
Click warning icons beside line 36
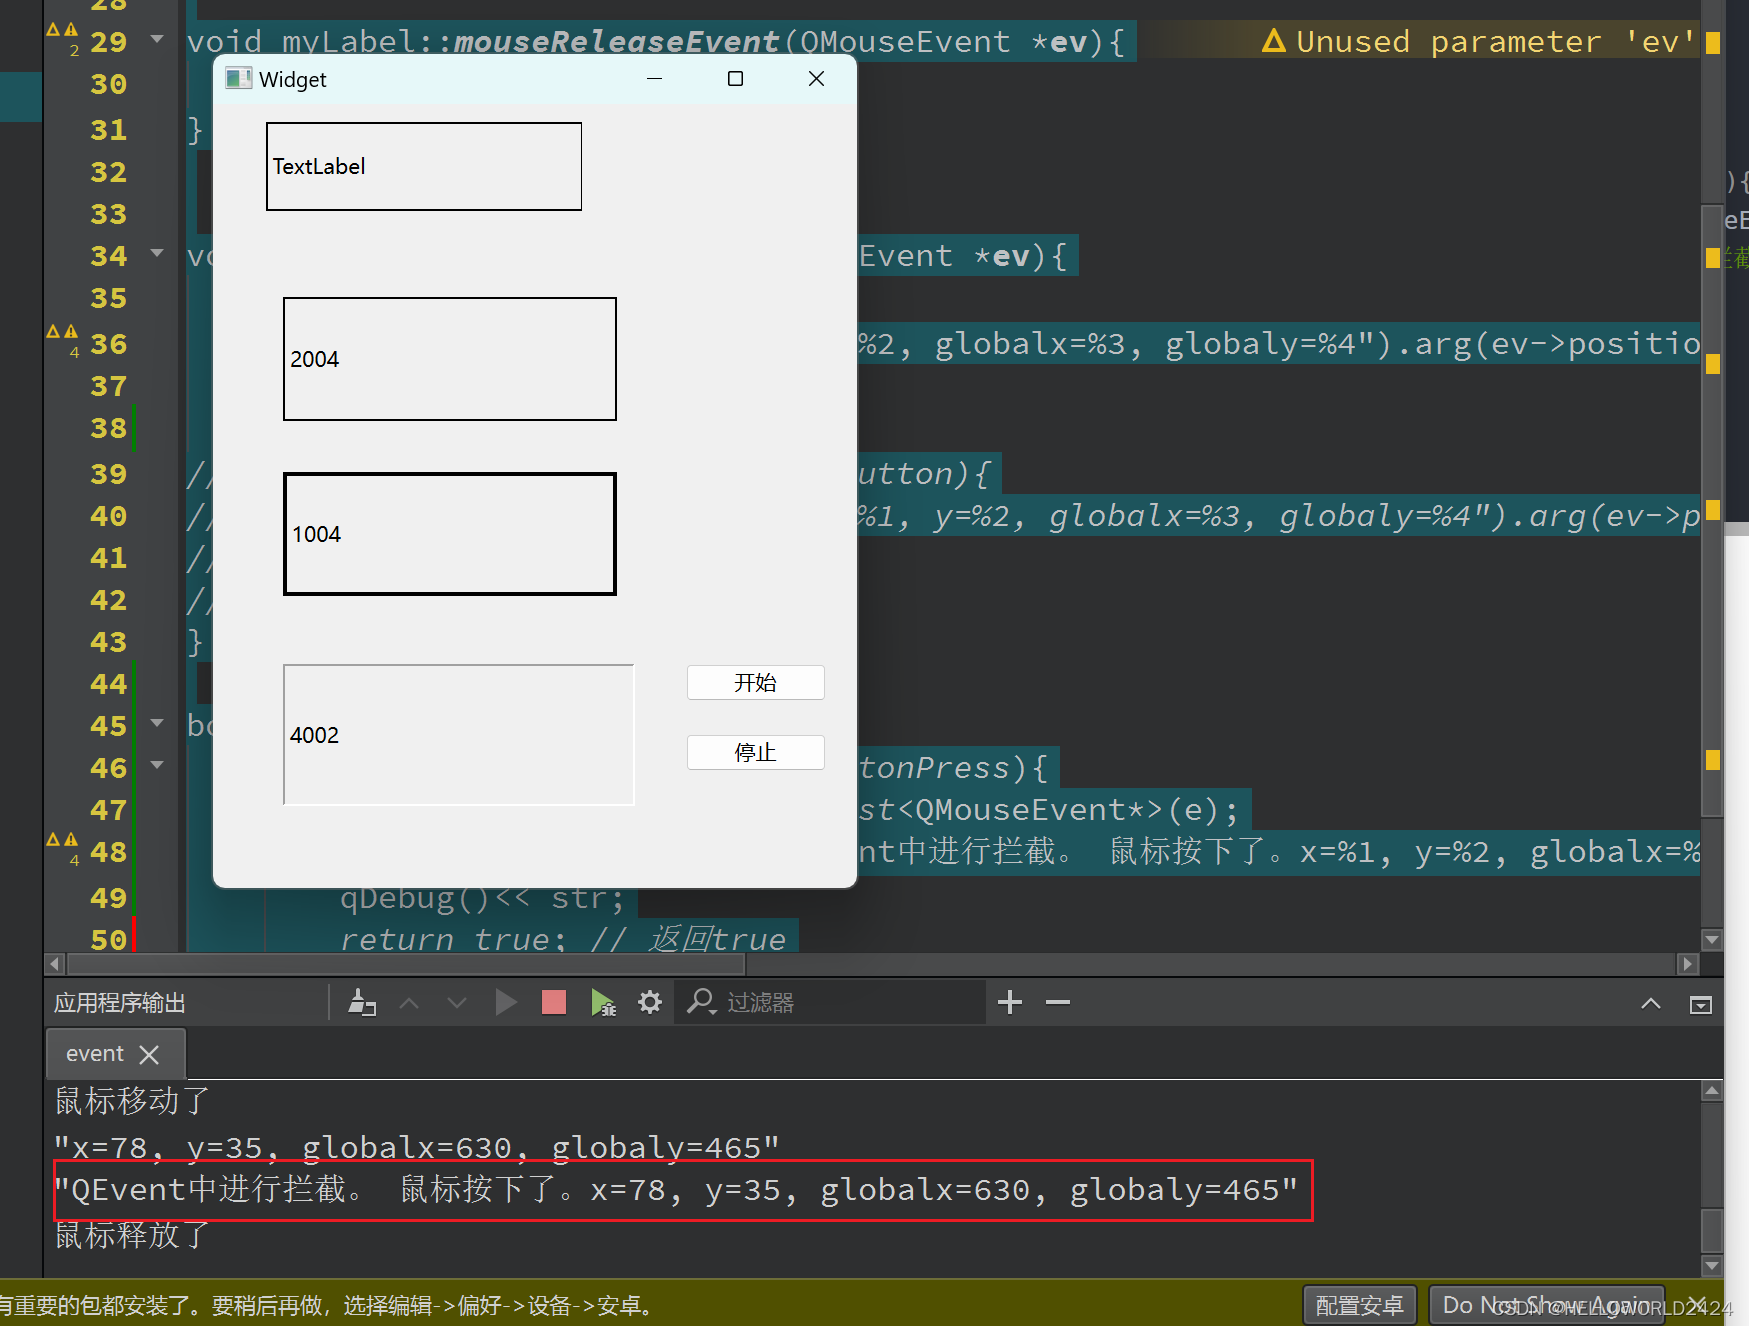(62, 332)
